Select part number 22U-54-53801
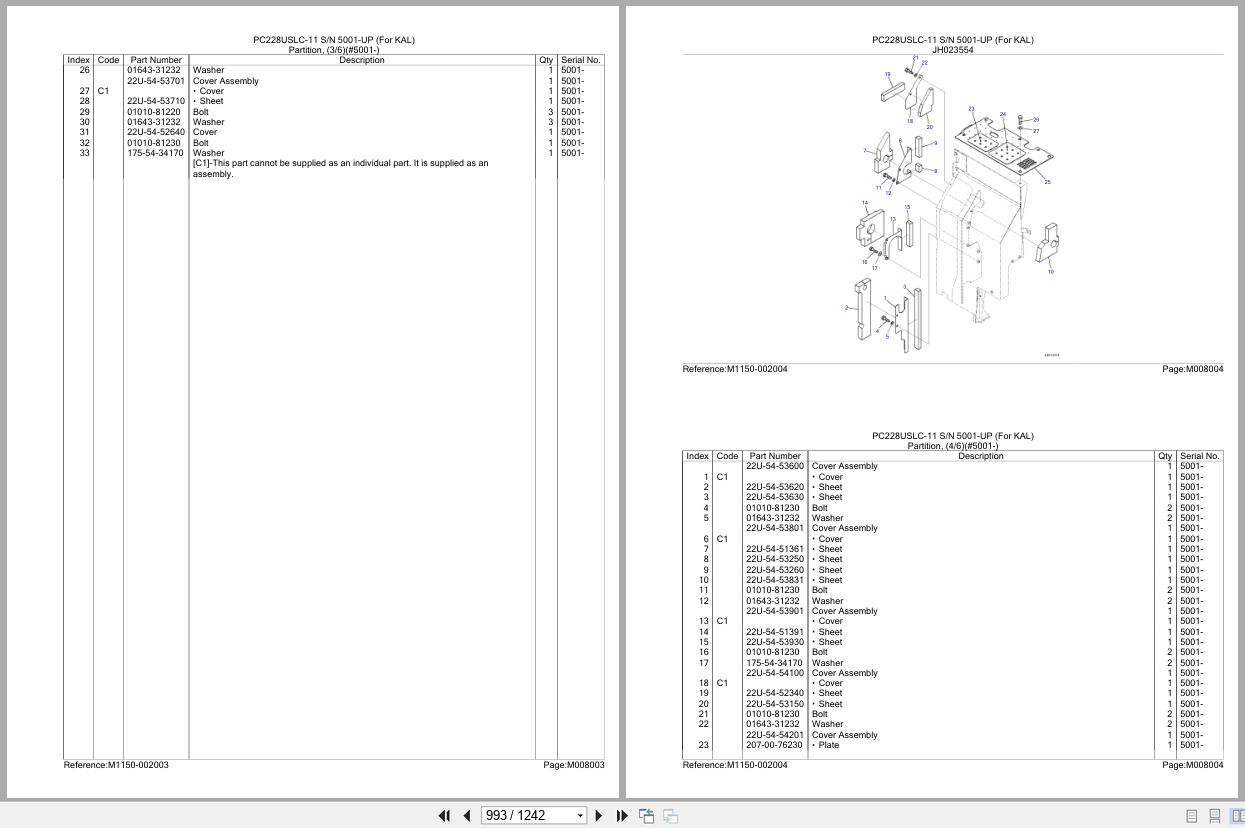This screenshot has width=1245, height=828. (x=774, y=528)
